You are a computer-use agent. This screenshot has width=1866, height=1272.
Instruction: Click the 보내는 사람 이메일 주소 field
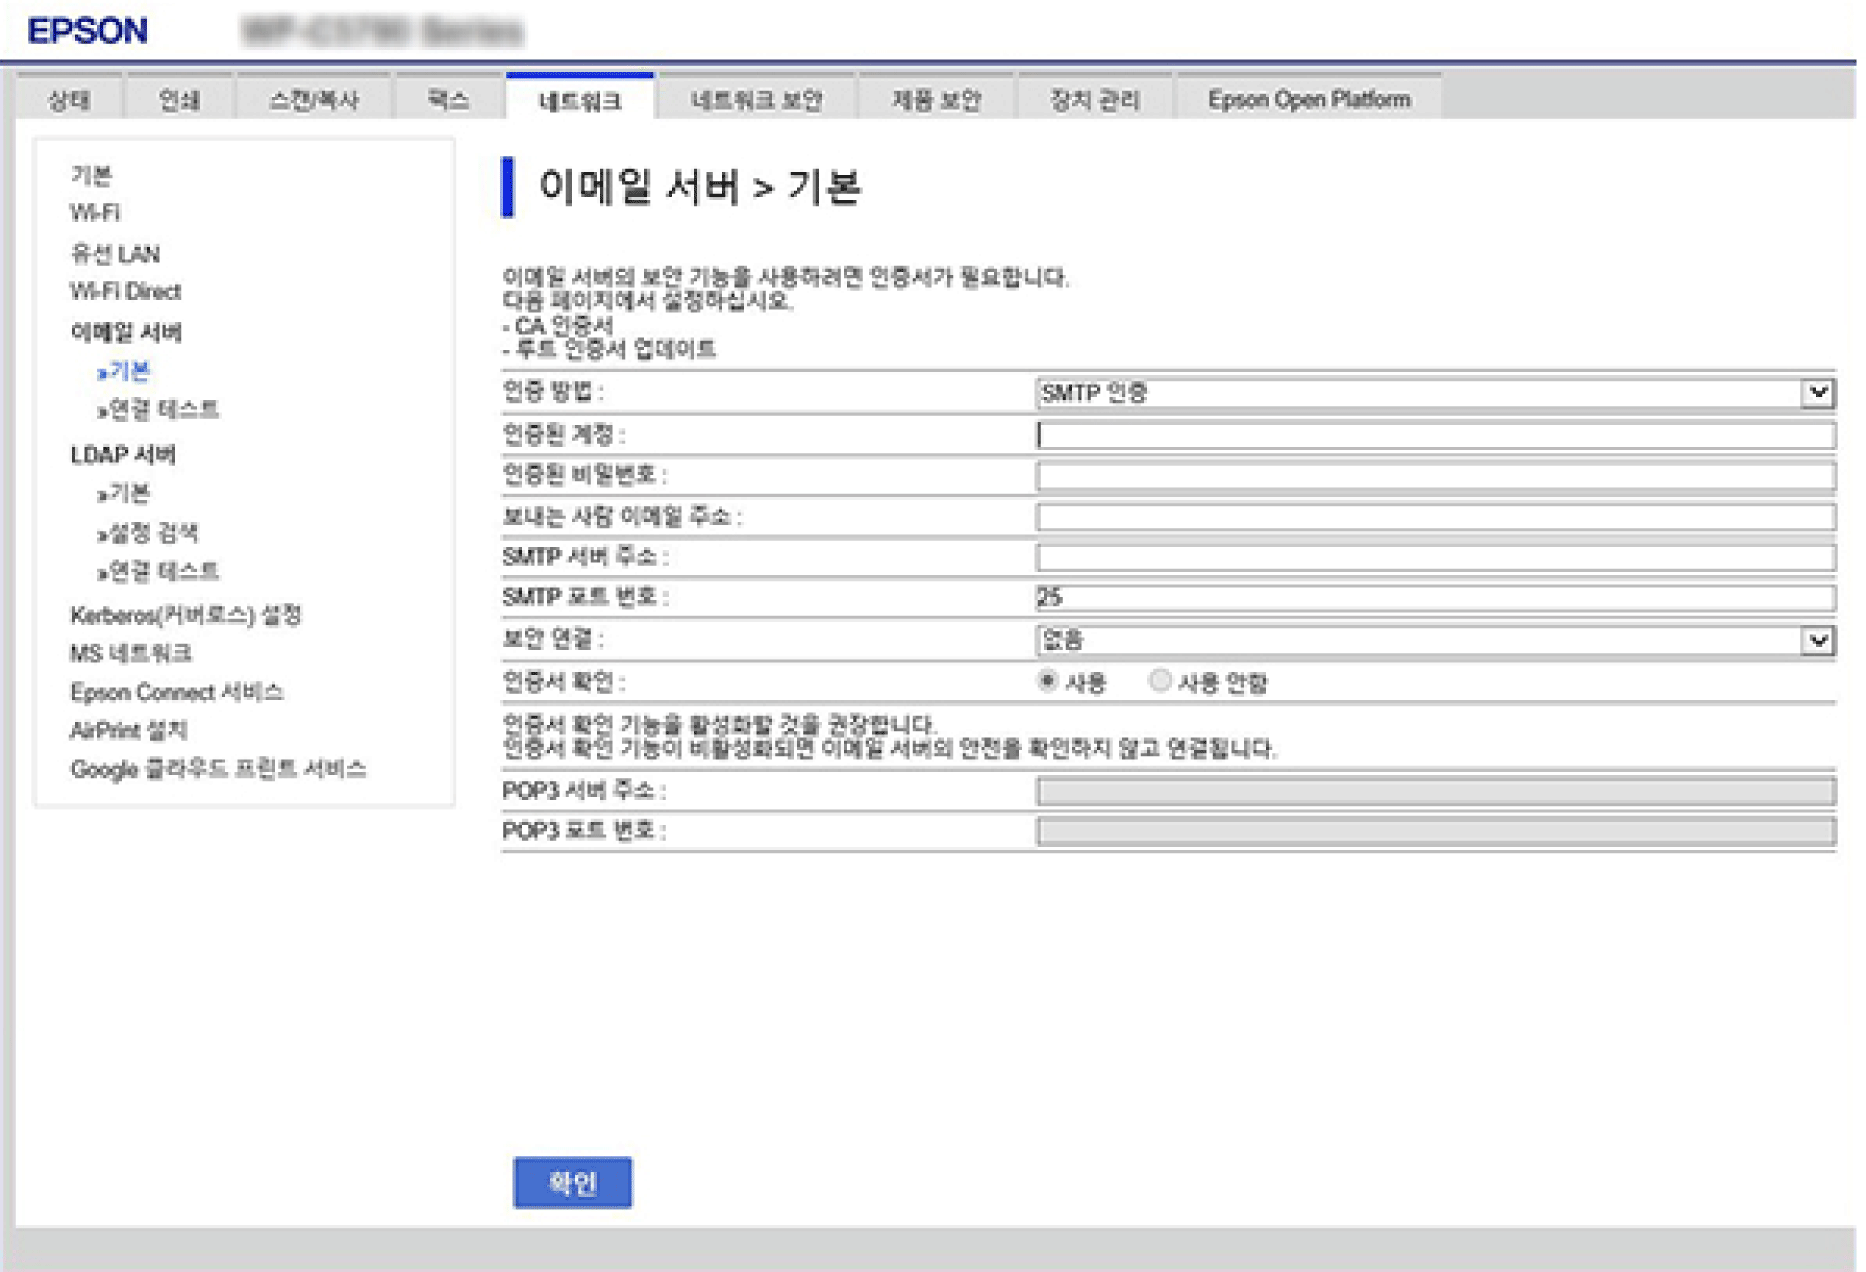click(x=1433, y=517)
